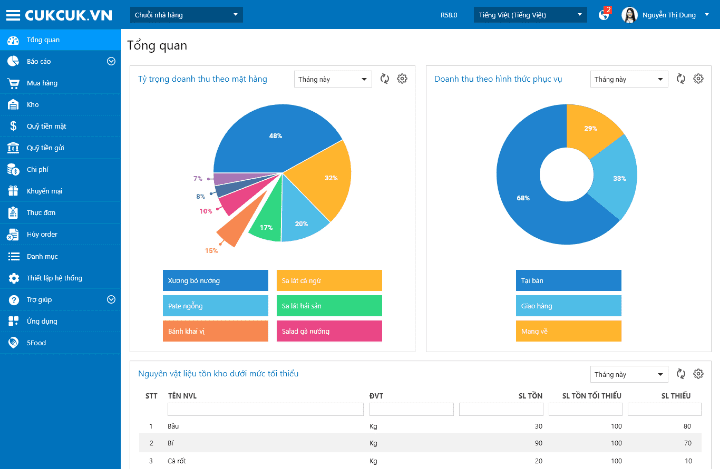Open Nguyễn Thị Dung user account menu
The image size is (720, 470).
(x=665, y=15)
